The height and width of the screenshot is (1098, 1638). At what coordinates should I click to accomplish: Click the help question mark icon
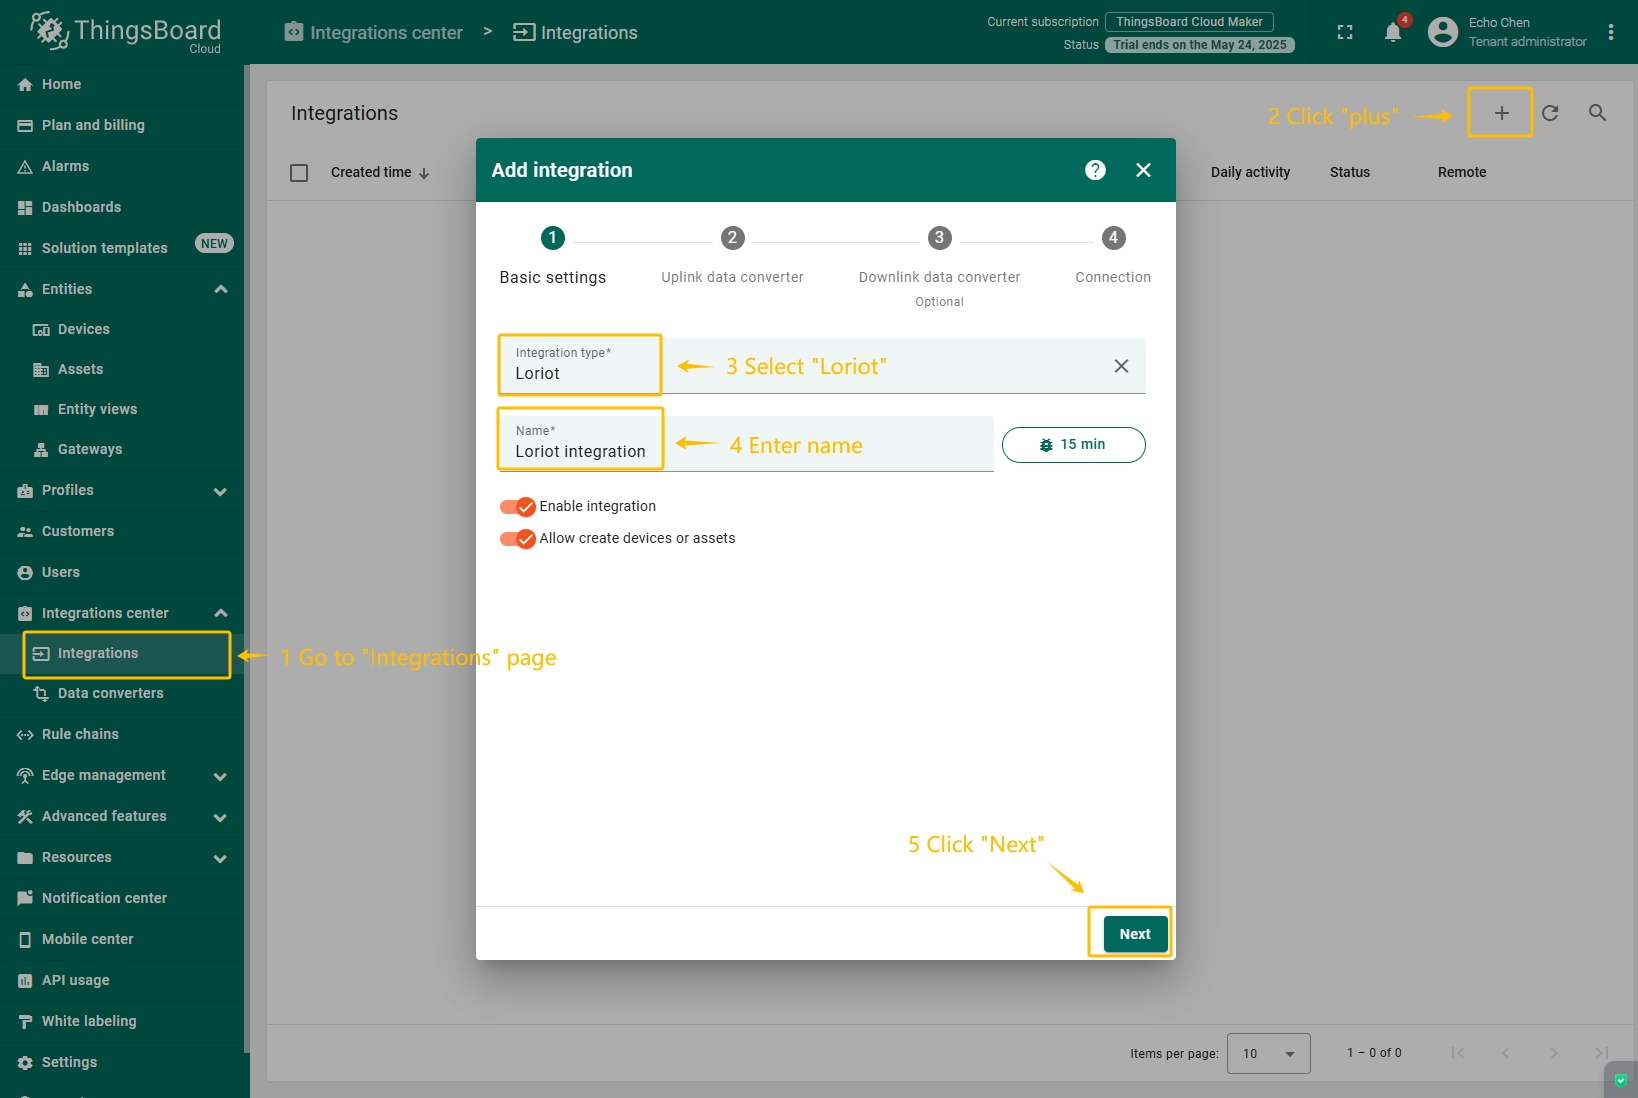1095,170
